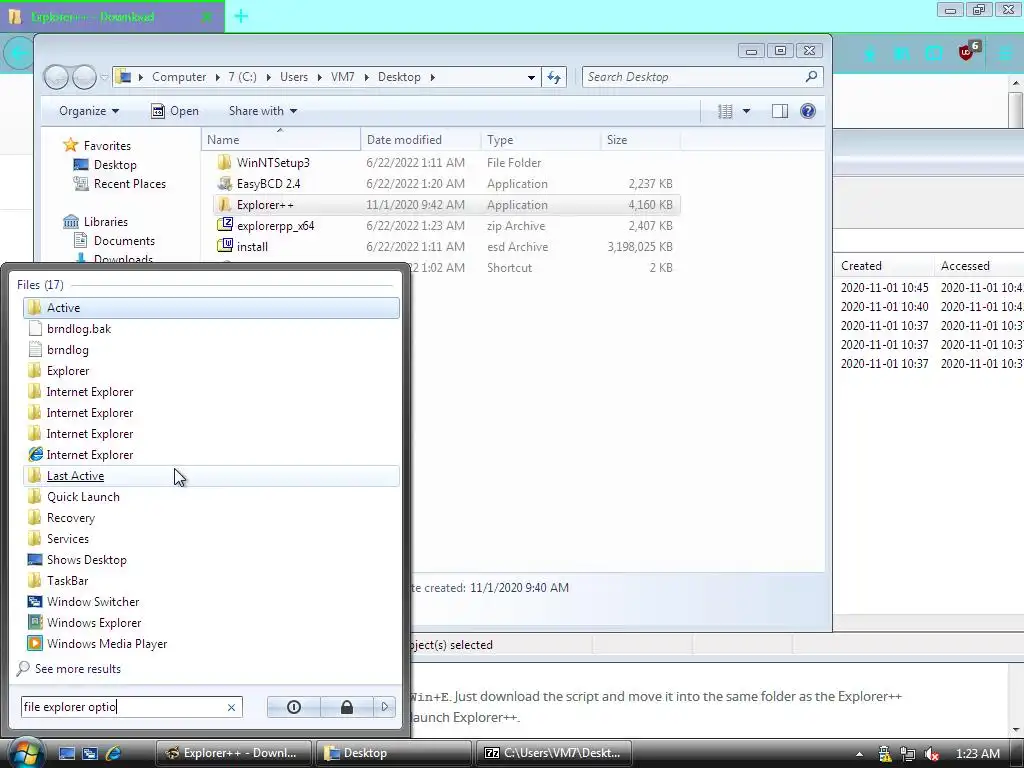Open Desktop under Favorites
Image resolution: width=1024 pixels, height=768 pixels.
tap(115, 165)
